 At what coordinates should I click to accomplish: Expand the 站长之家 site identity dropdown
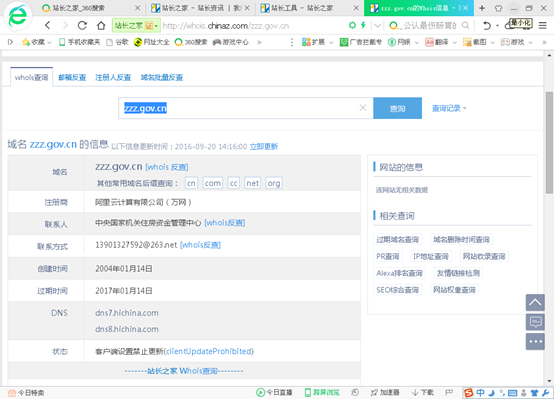(x=156, y=26)
